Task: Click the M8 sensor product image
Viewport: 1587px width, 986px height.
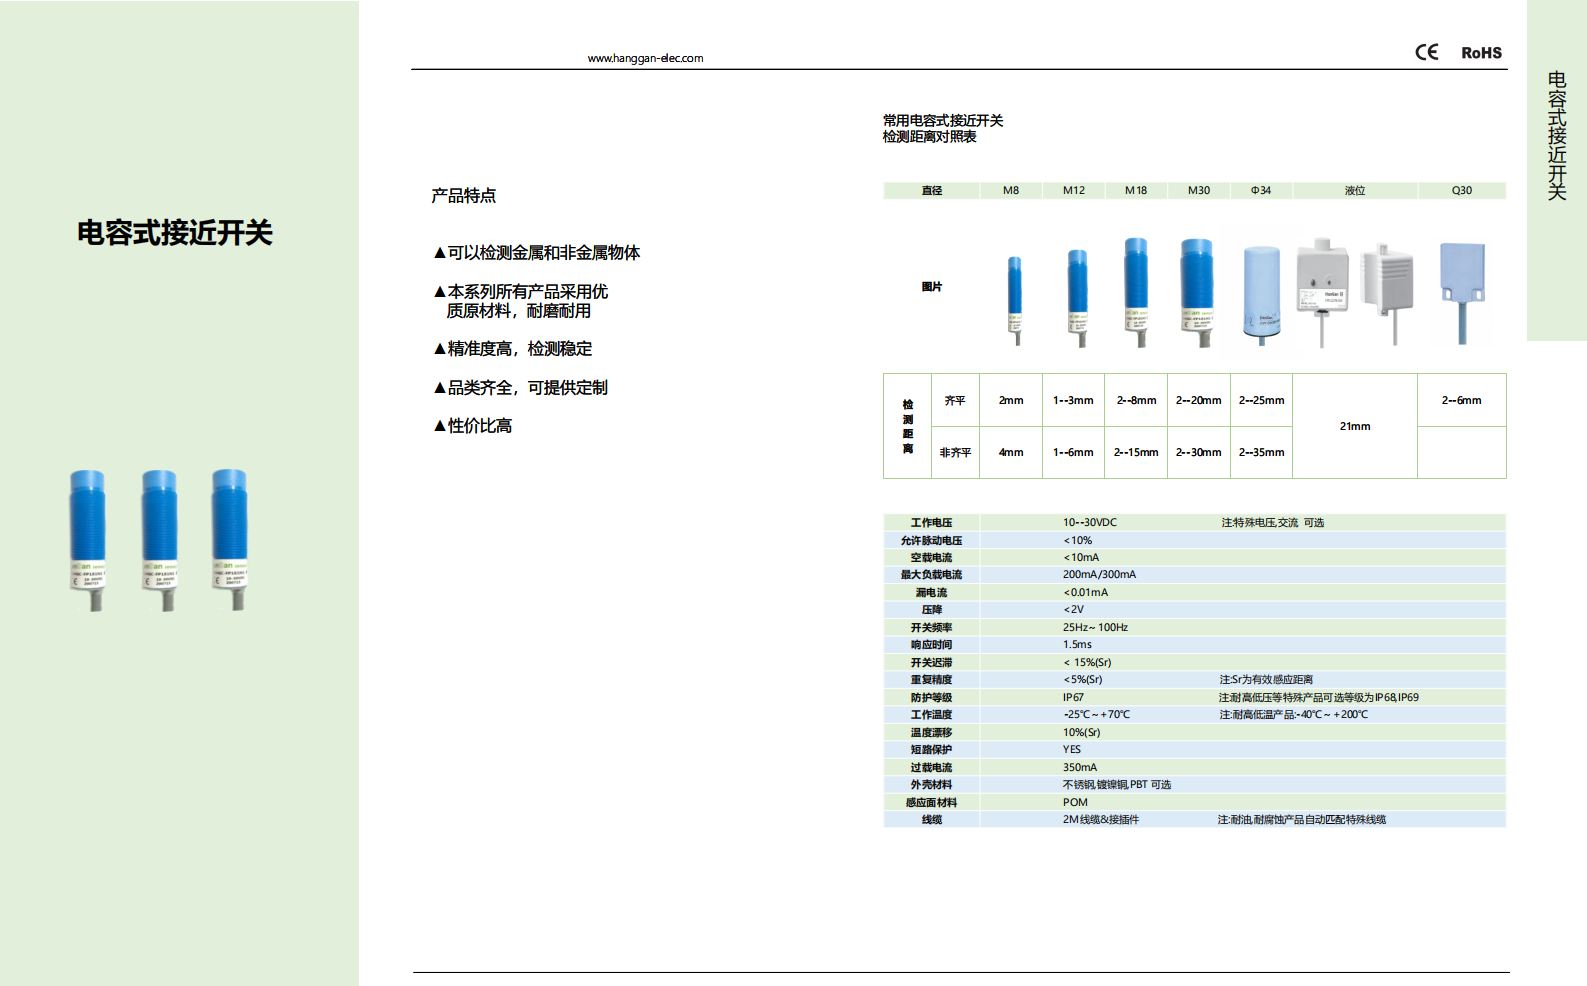Action: 1015,300
